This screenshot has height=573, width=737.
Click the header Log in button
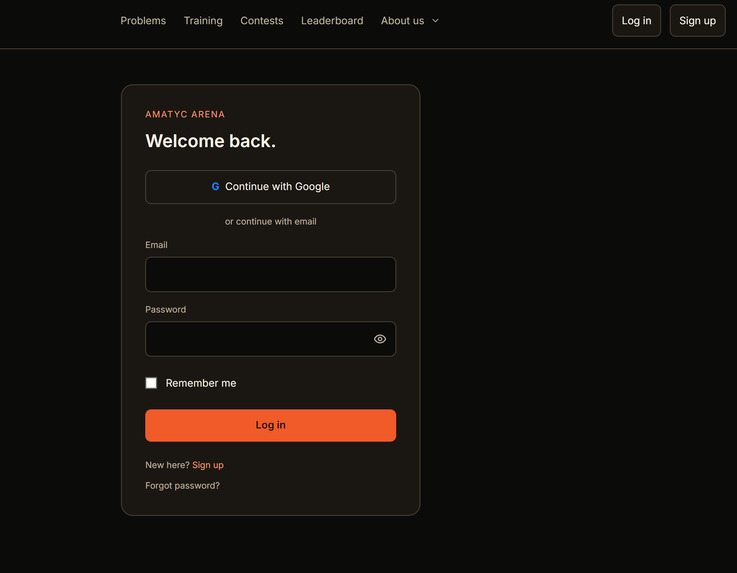click(636, 21)
